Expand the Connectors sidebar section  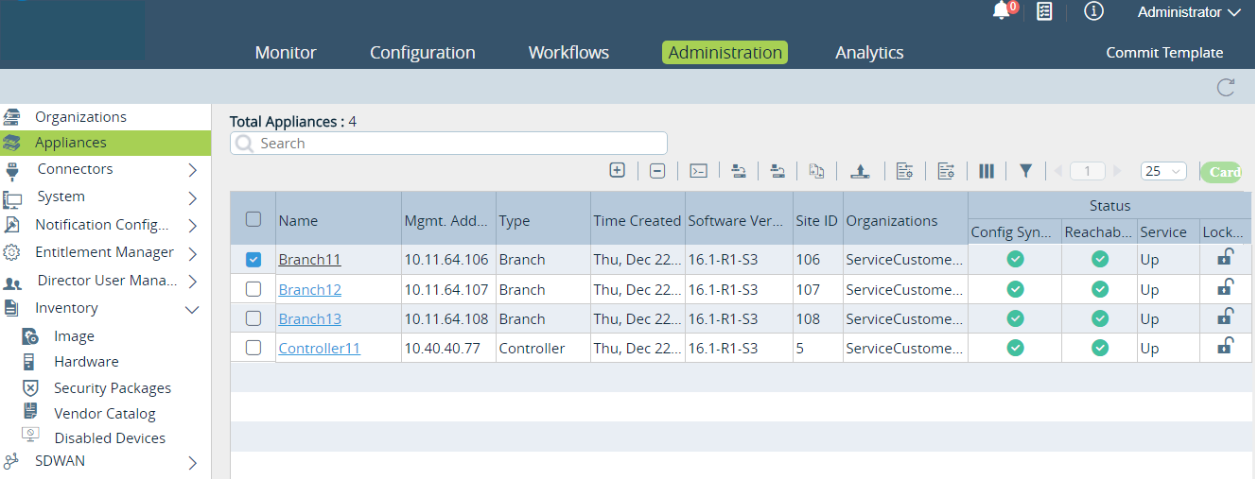click(193, 170)
